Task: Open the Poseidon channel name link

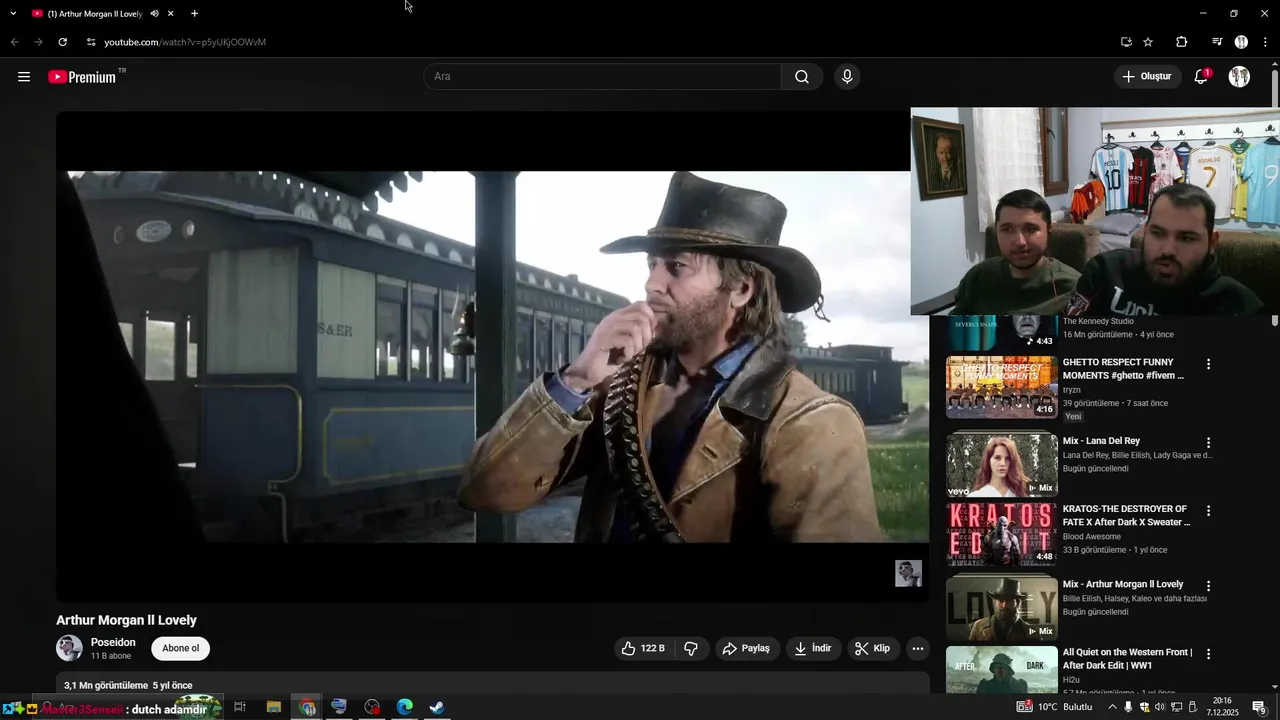Action: (x=113, y=642)
